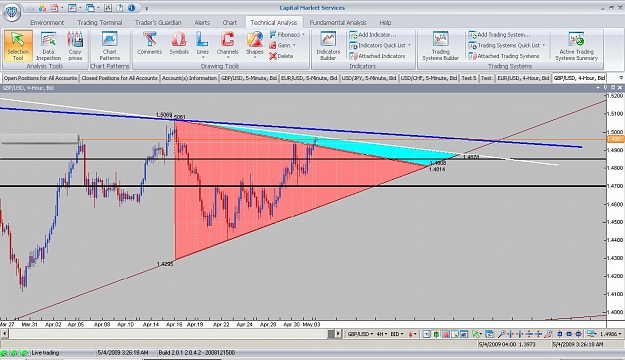
Task: Open the GBP/USD symbol dropdown
Action: pos(360,334)
